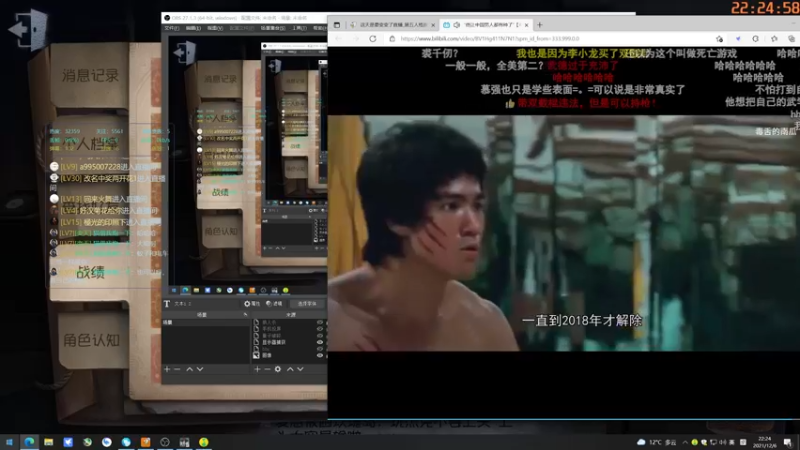Screen dimensions: 800x450
Task: Open Microsoft Edge from taskbar
Action: point(29,442)
